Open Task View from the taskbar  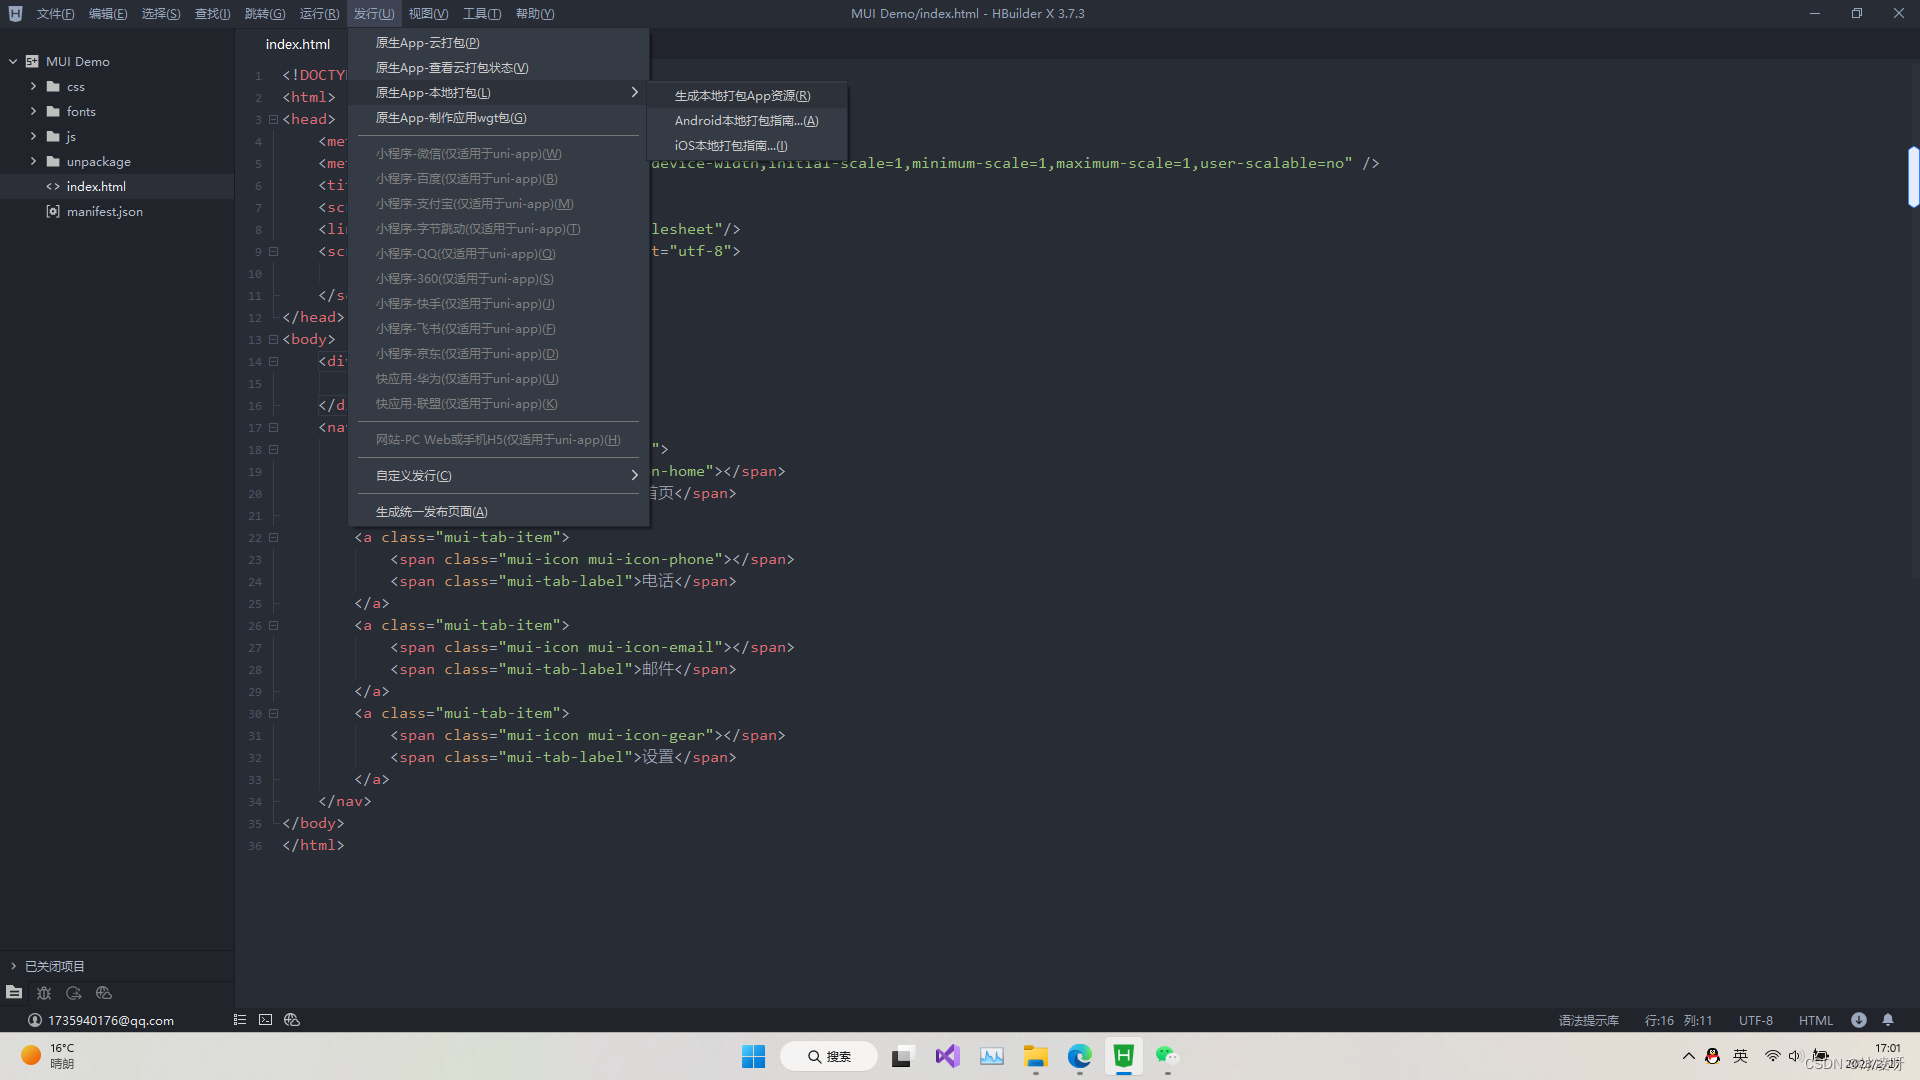903,1056
